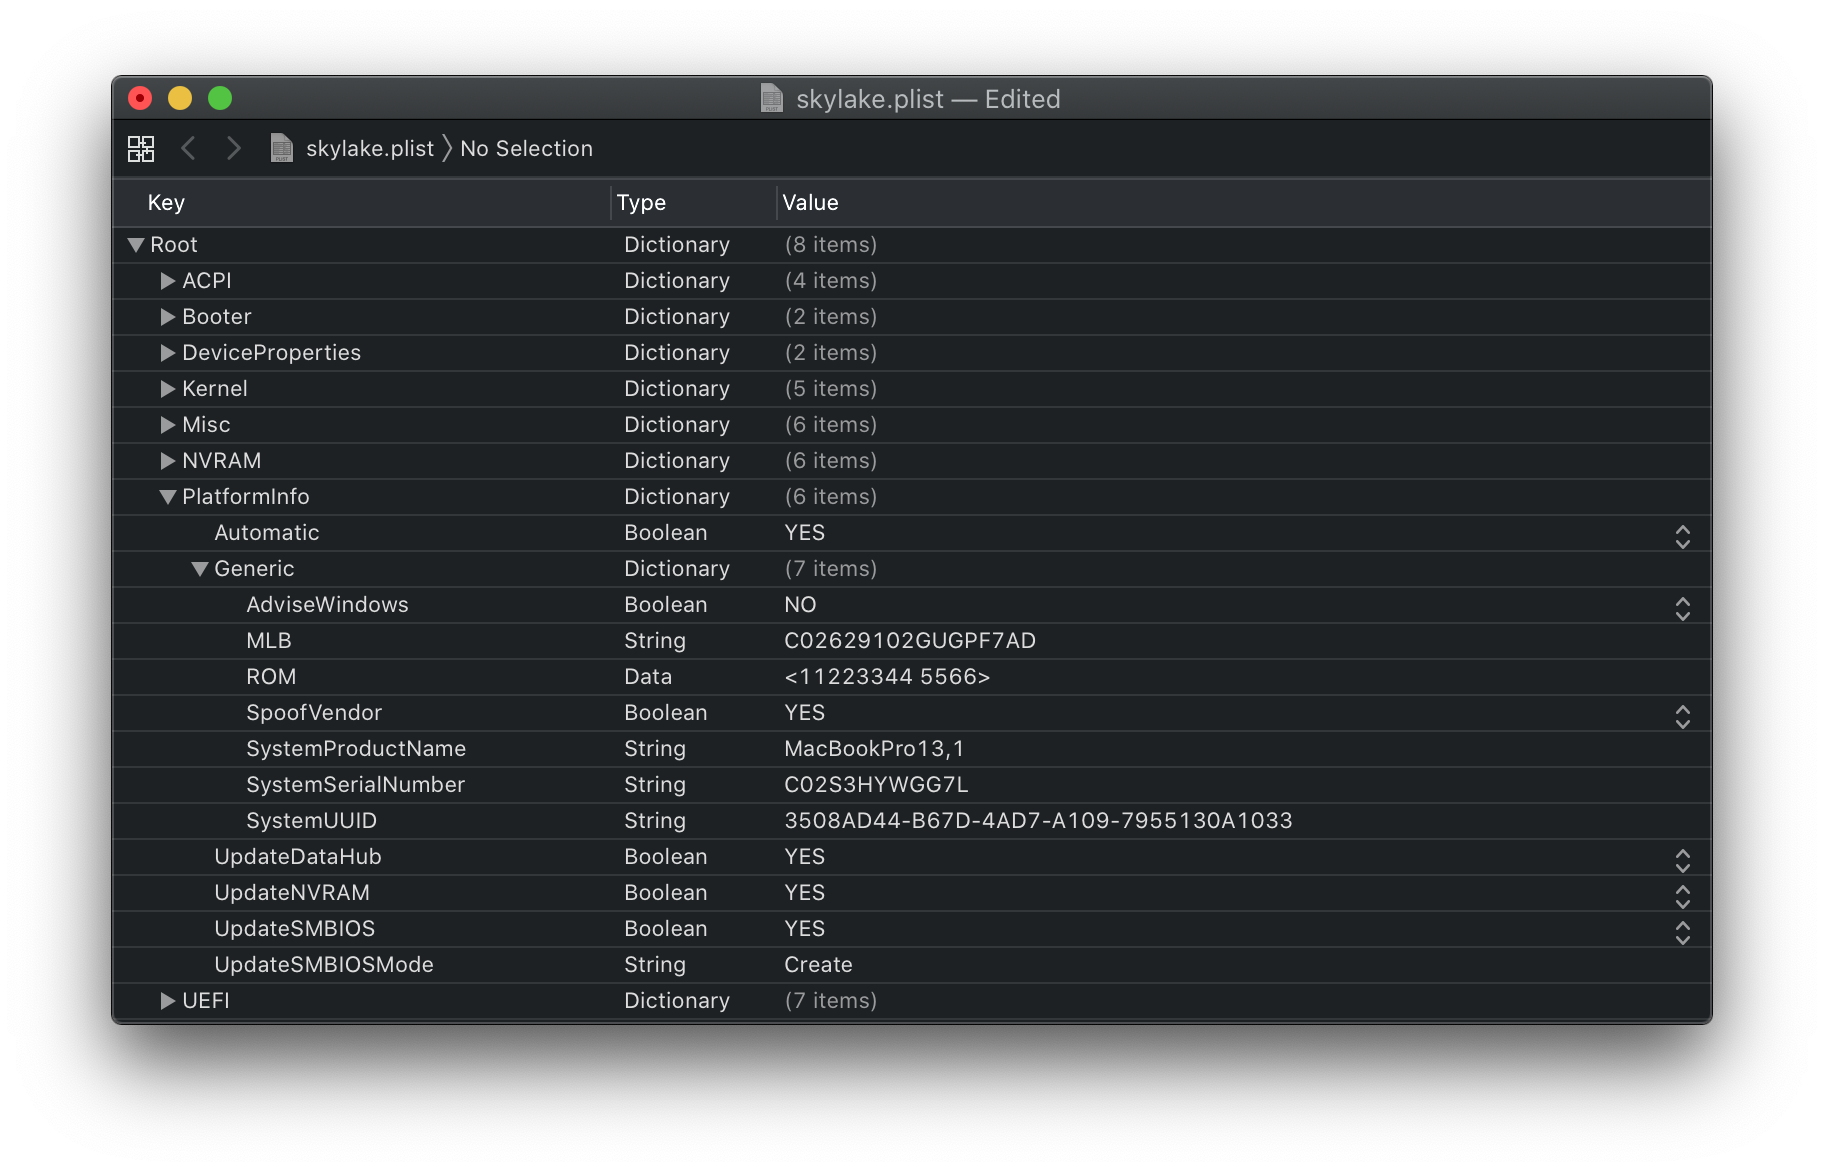Click the forward navigation arrow
1824x1172 pixels.
233,149
